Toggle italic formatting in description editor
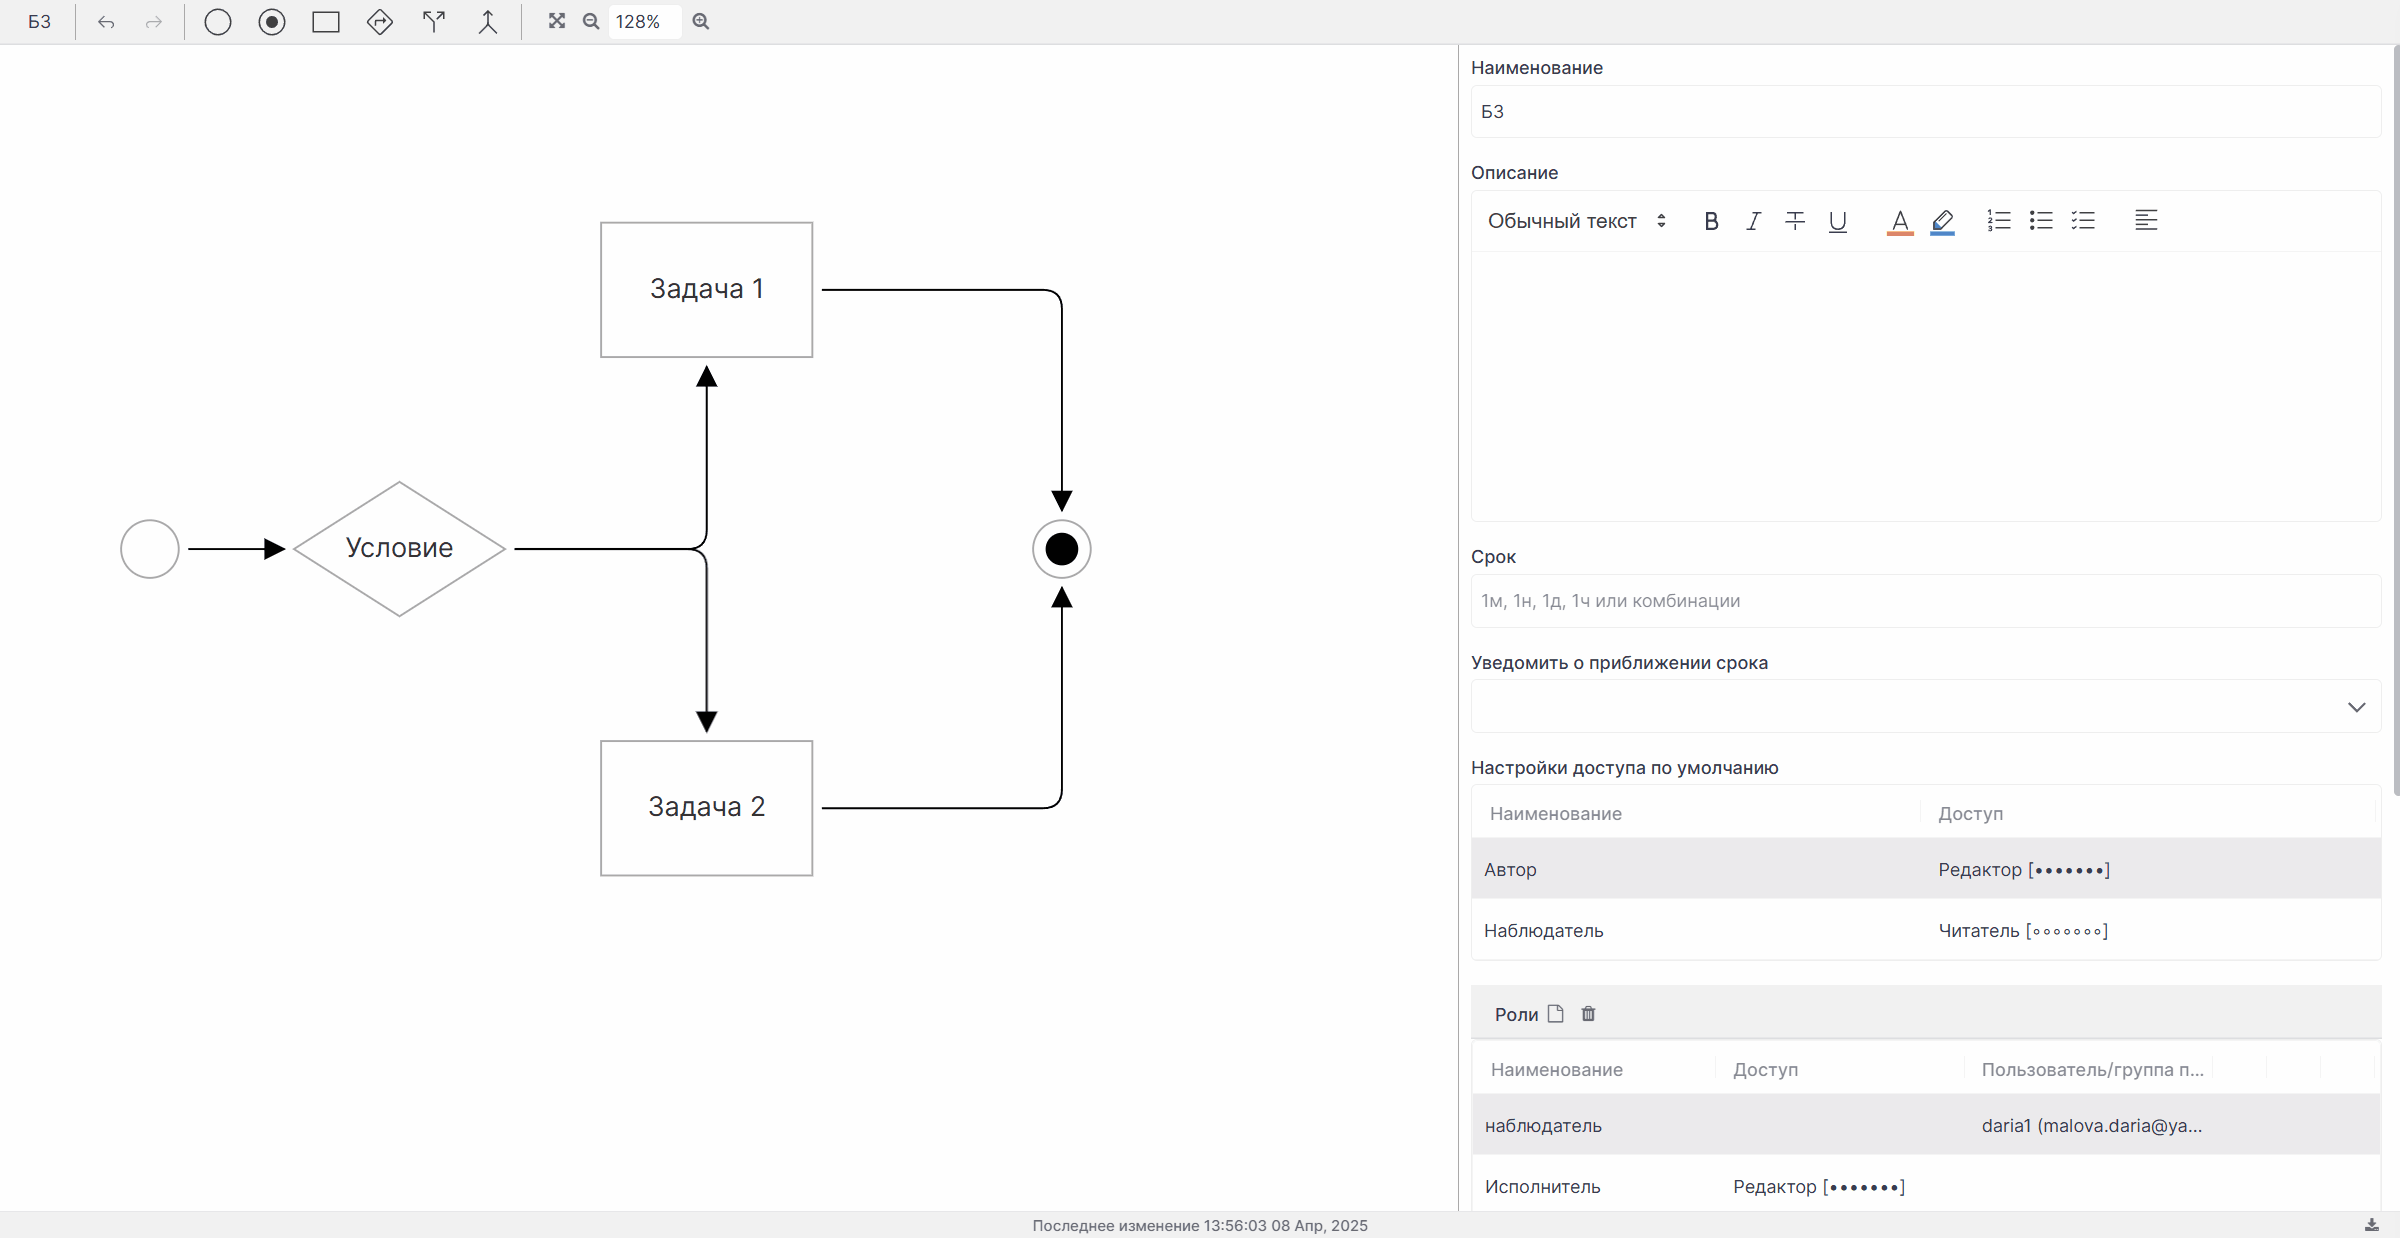This screenshot has height=1238, width=2400. click(1753, 221)
